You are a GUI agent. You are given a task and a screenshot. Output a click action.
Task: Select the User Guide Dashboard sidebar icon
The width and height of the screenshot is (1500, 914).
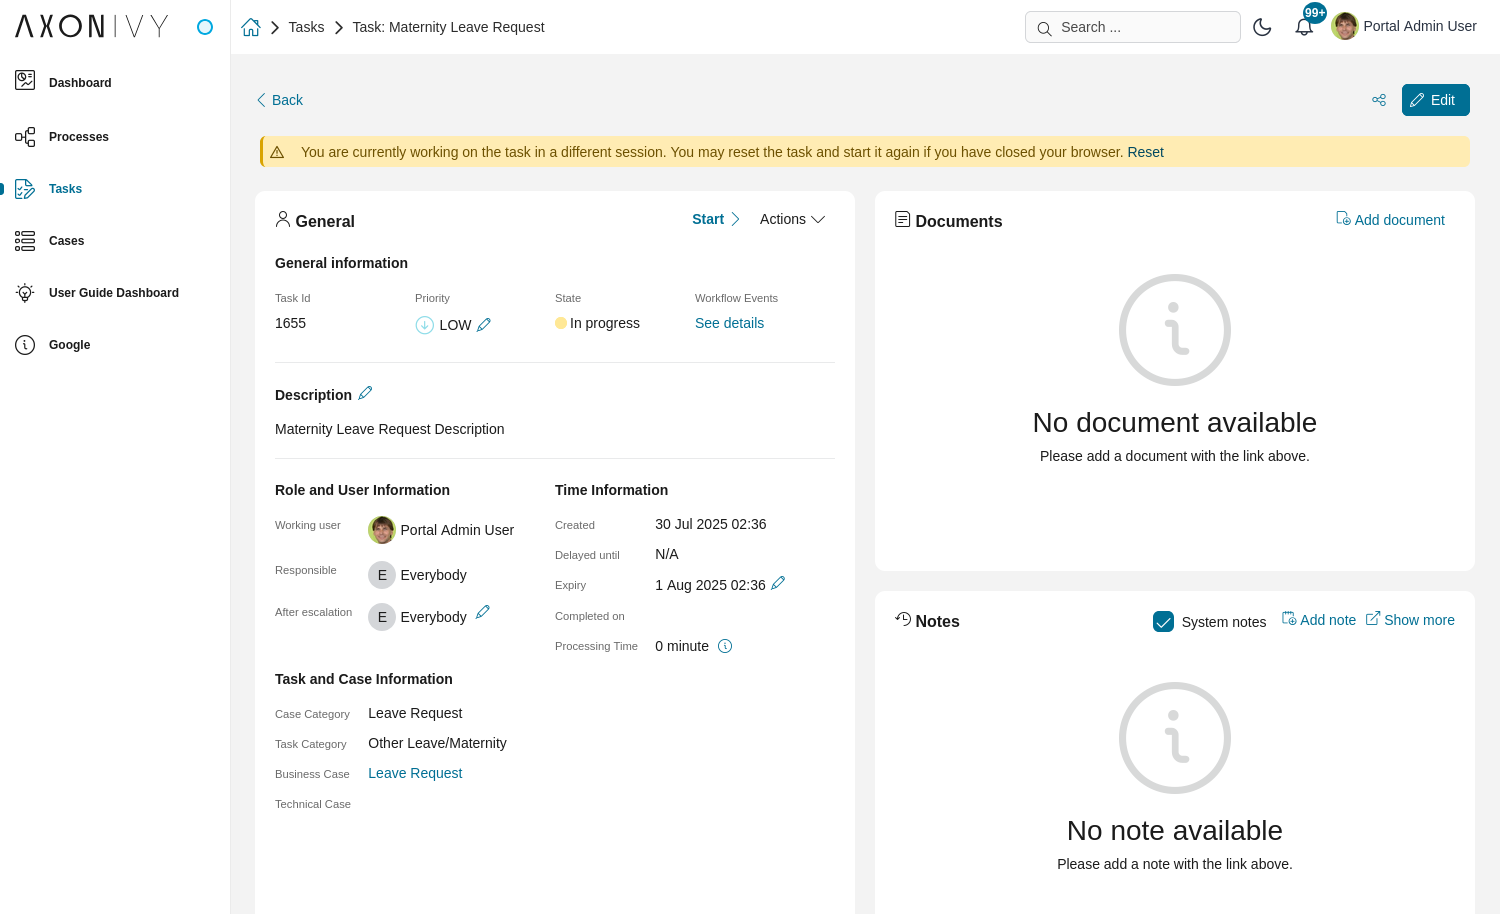25,293
